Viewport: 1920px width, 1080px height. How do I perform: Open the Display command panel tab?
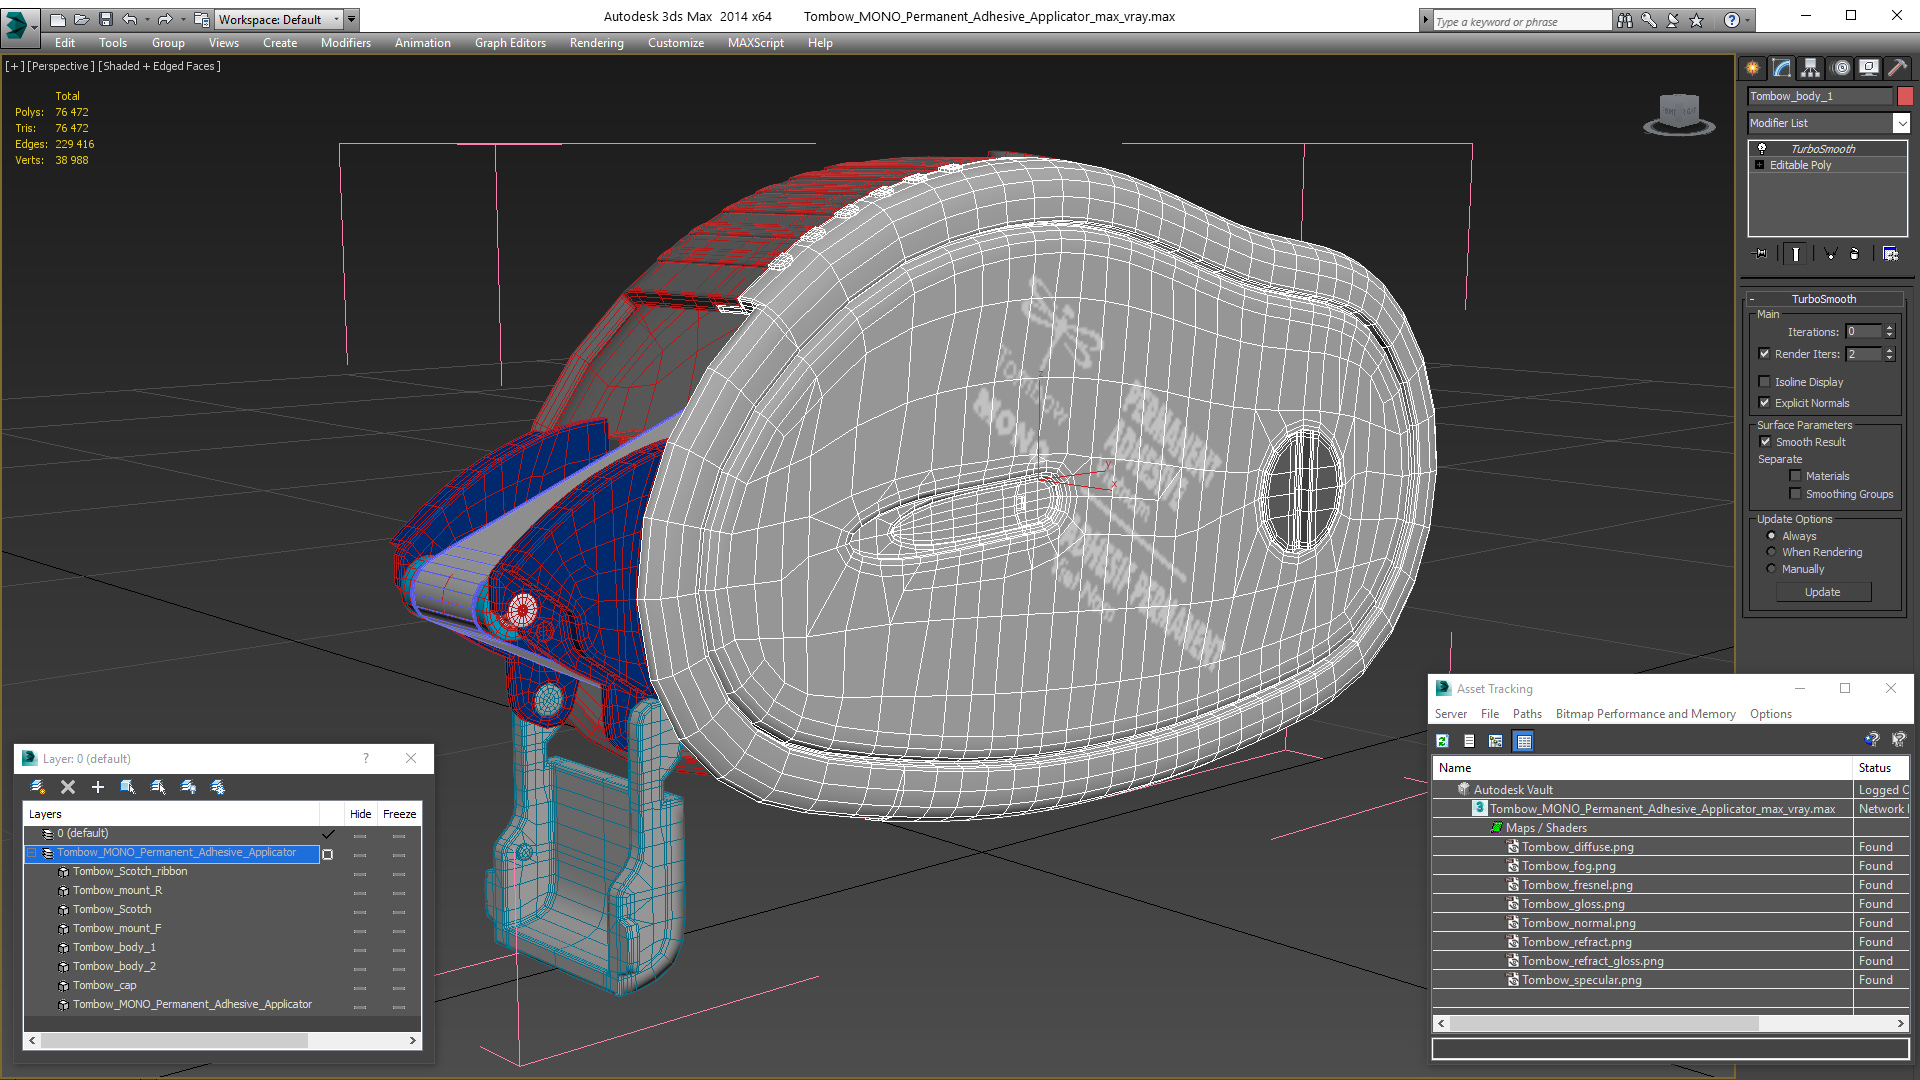[x=1869, y=68]
